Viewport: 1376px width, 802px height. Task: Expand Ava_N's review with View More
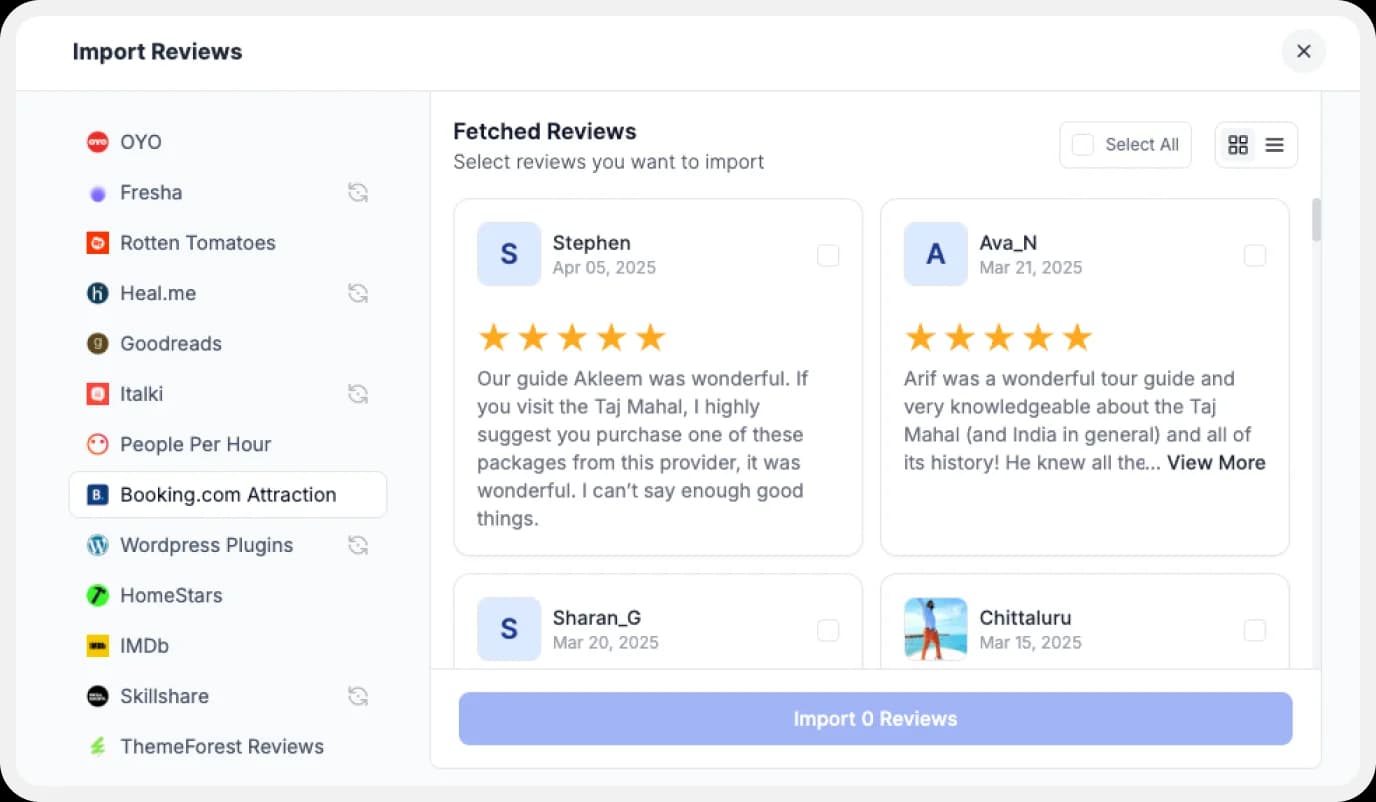point(1216,462)
